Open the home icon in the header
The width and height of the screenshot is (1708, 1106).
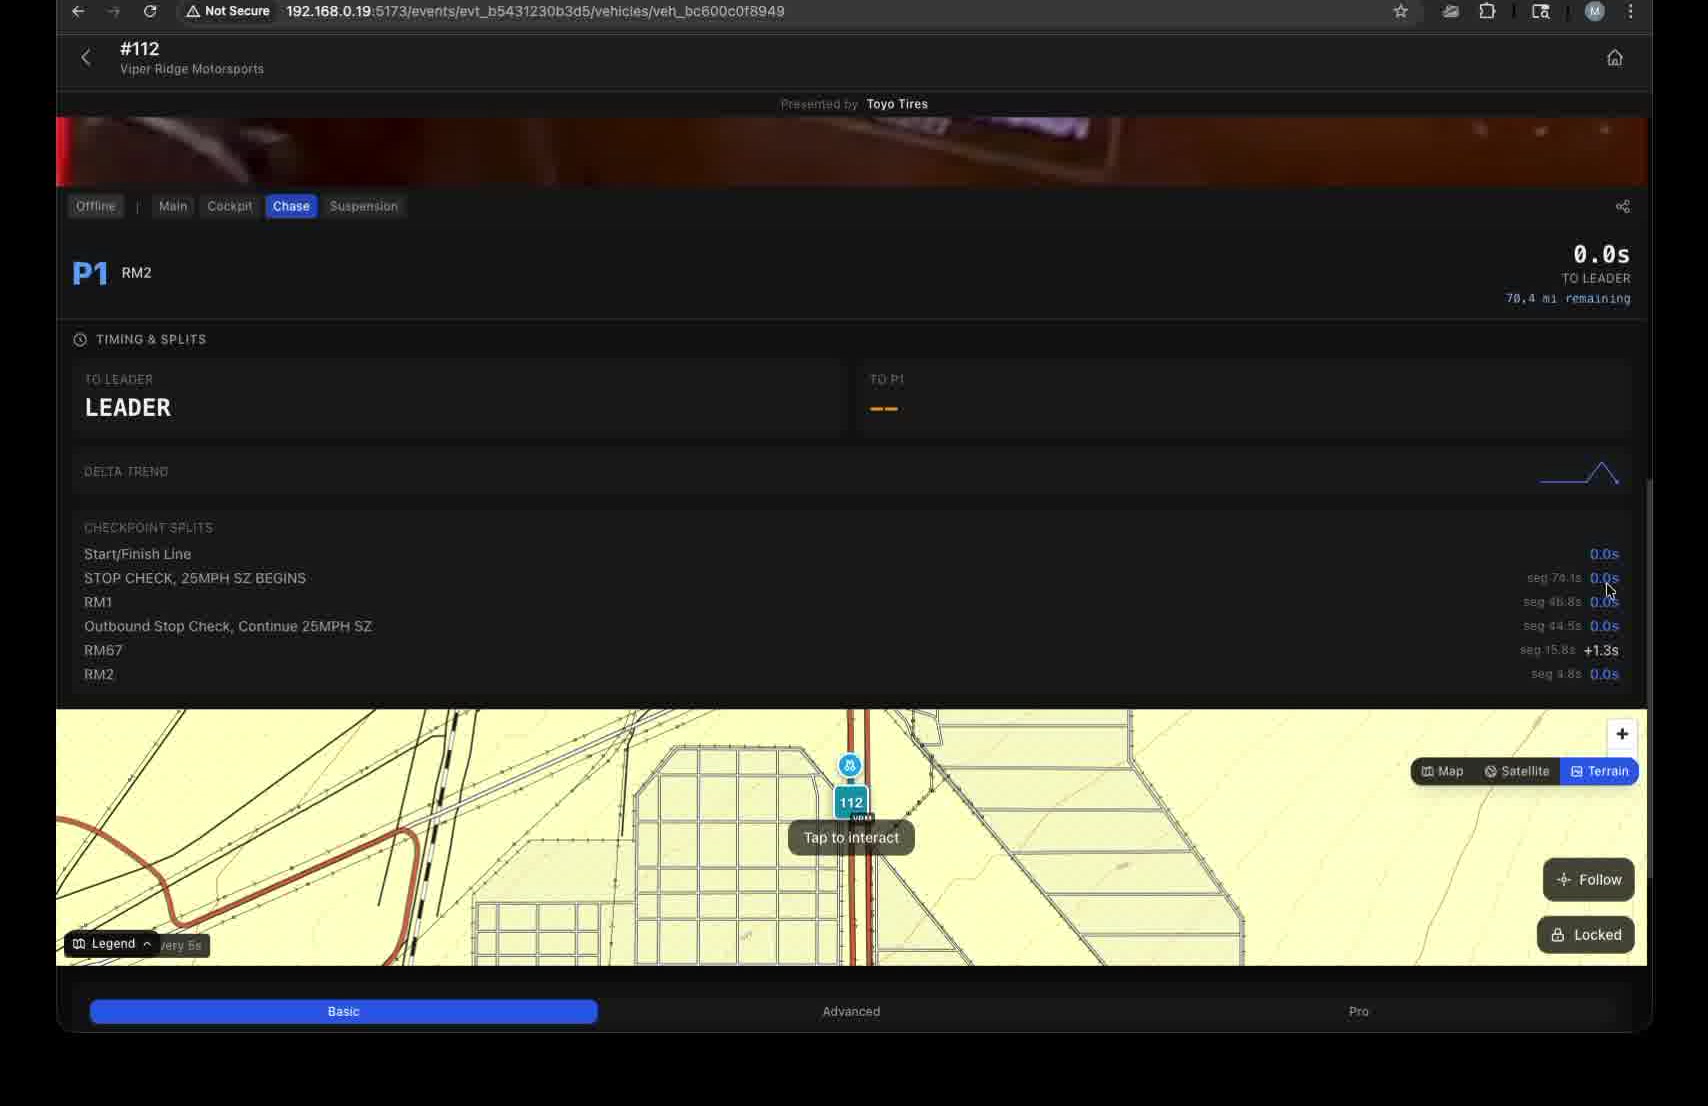pyautogui.click(x=1616, y=57)
